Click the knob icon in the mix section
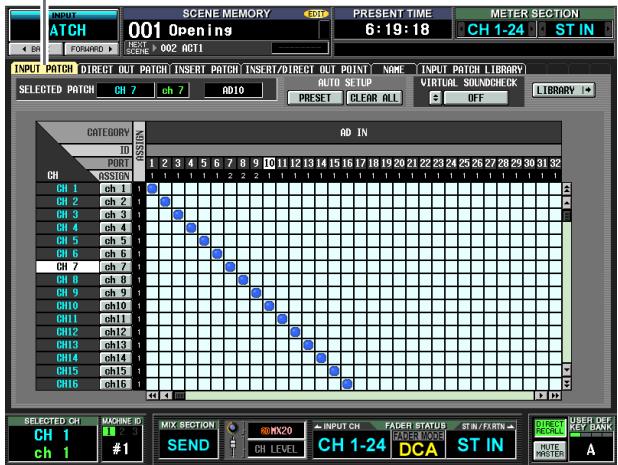618x465 pixels. coord(233,428)
